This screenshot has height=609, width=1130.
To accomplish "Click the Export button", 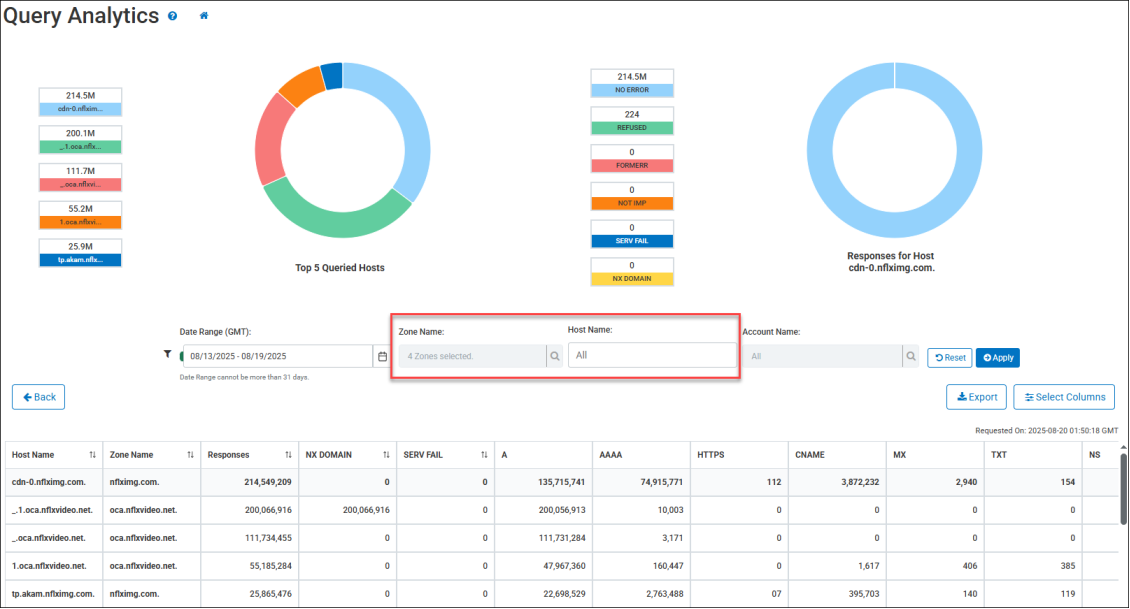I will coord(976,397).
